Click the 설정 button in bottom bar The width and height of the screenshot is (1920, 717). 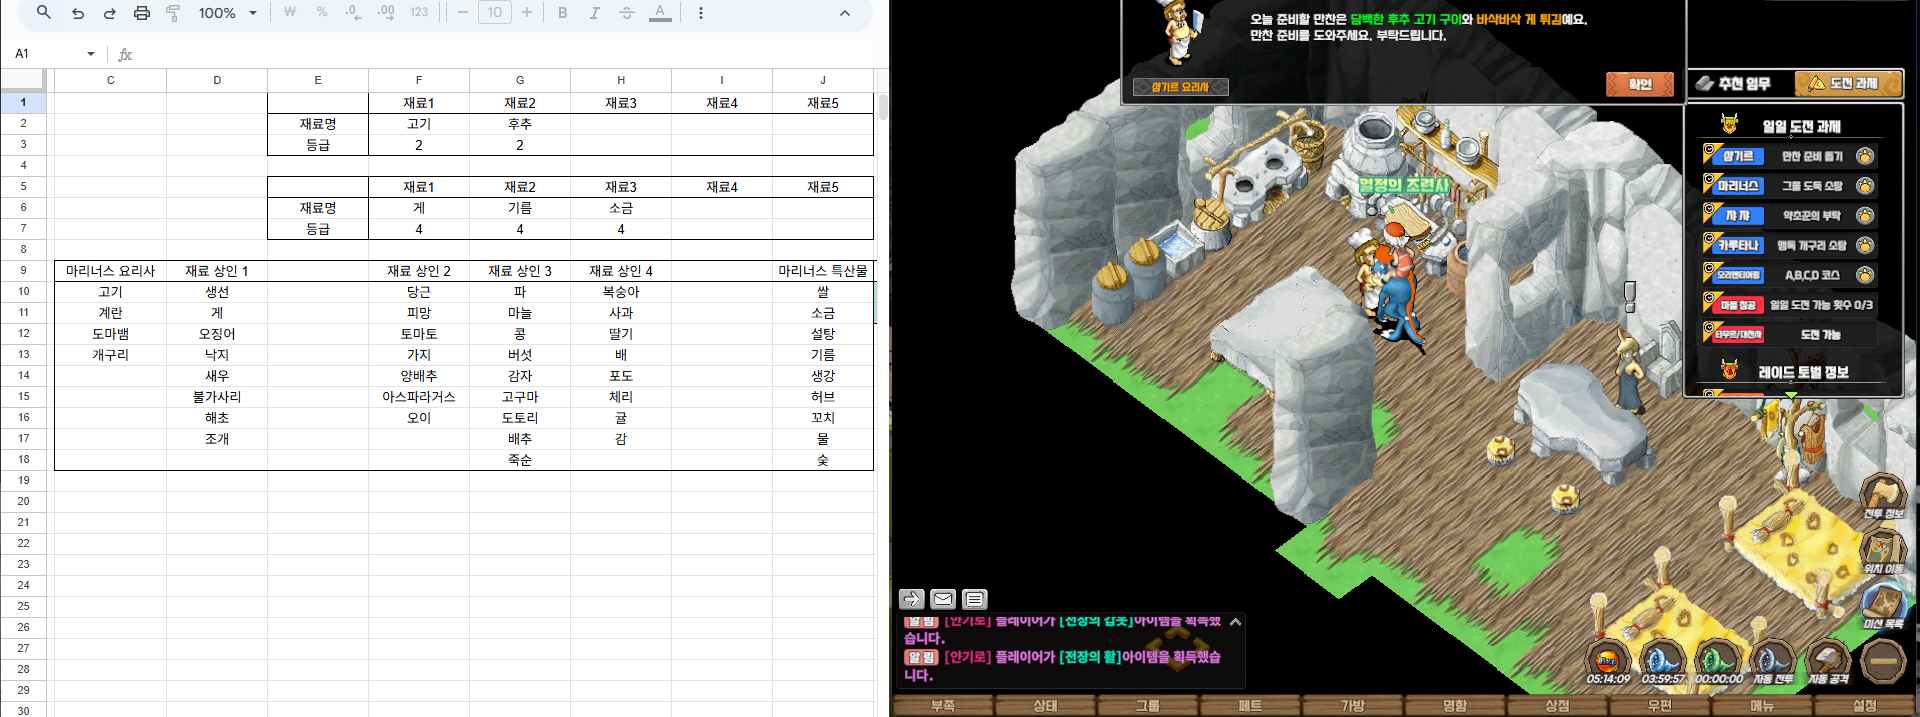(x=1864, y=706)
